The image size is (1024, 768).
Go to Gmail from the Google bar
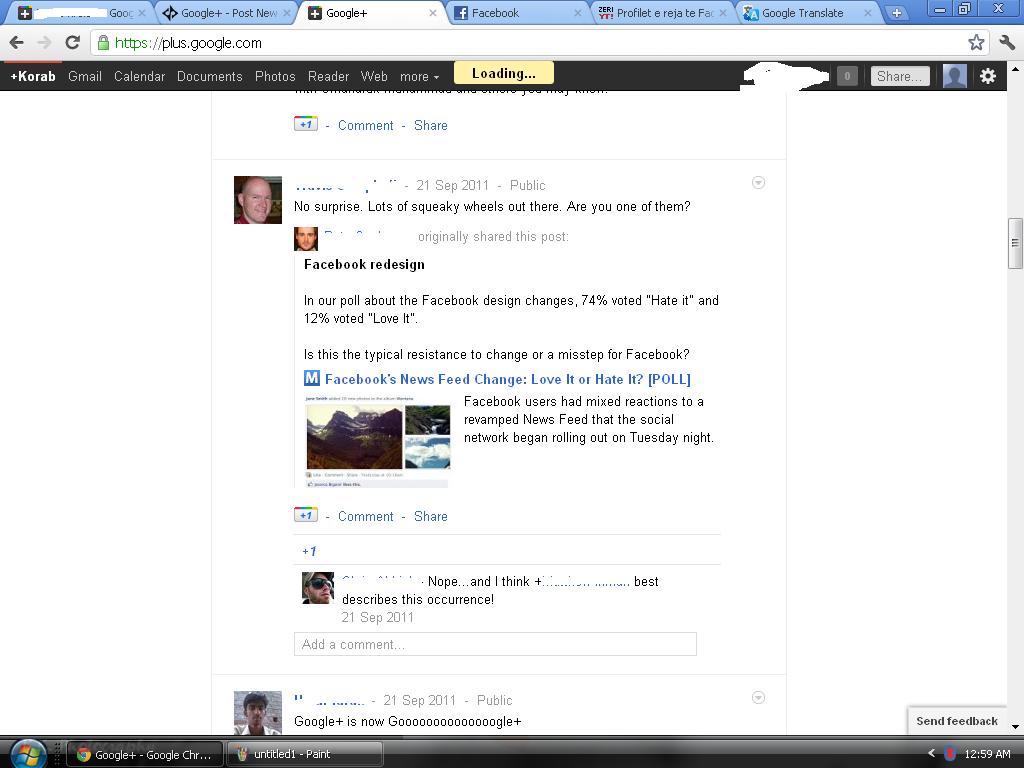click(x=85, y=76)
